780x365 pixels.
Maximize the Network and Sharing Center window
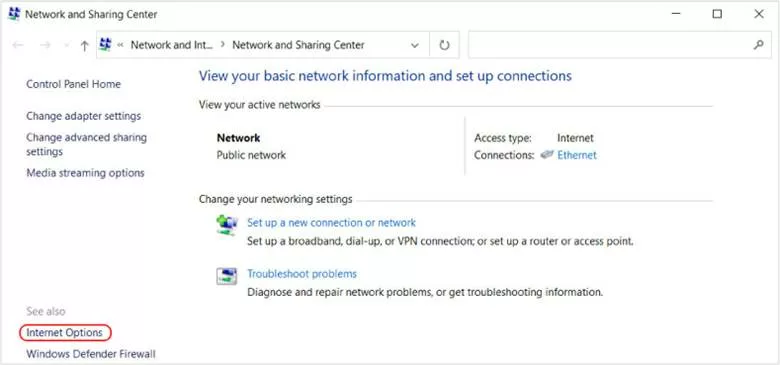pyautogui.click(x=717, y=14)
